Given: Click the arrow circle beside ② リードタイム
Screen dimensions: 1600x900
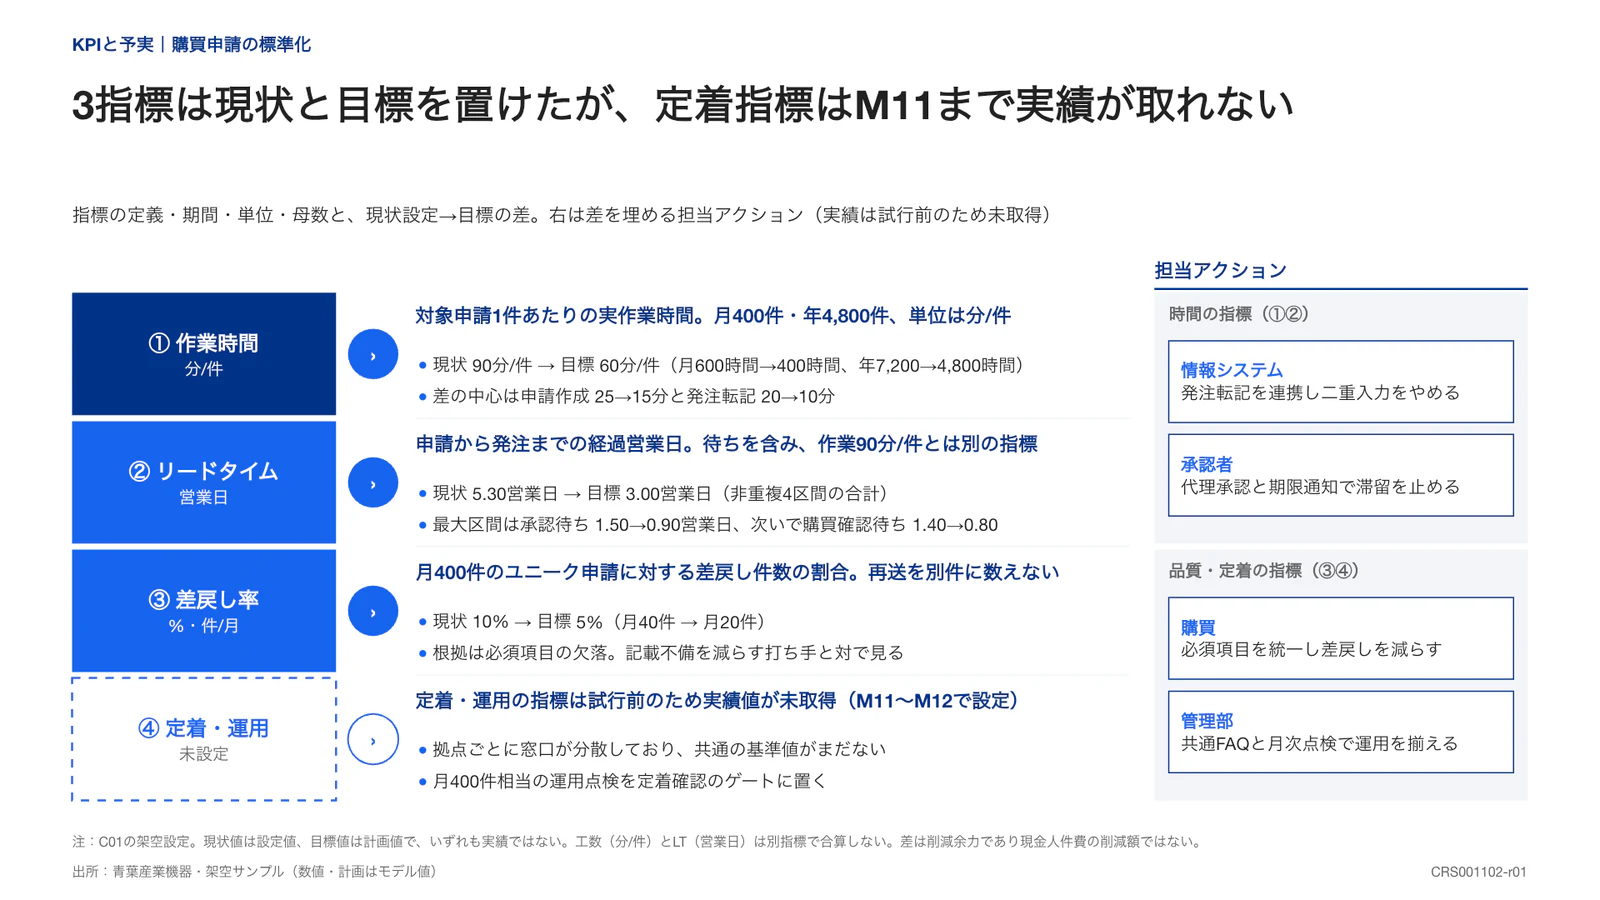Looking at the screenshot, I should click(373, 482).
